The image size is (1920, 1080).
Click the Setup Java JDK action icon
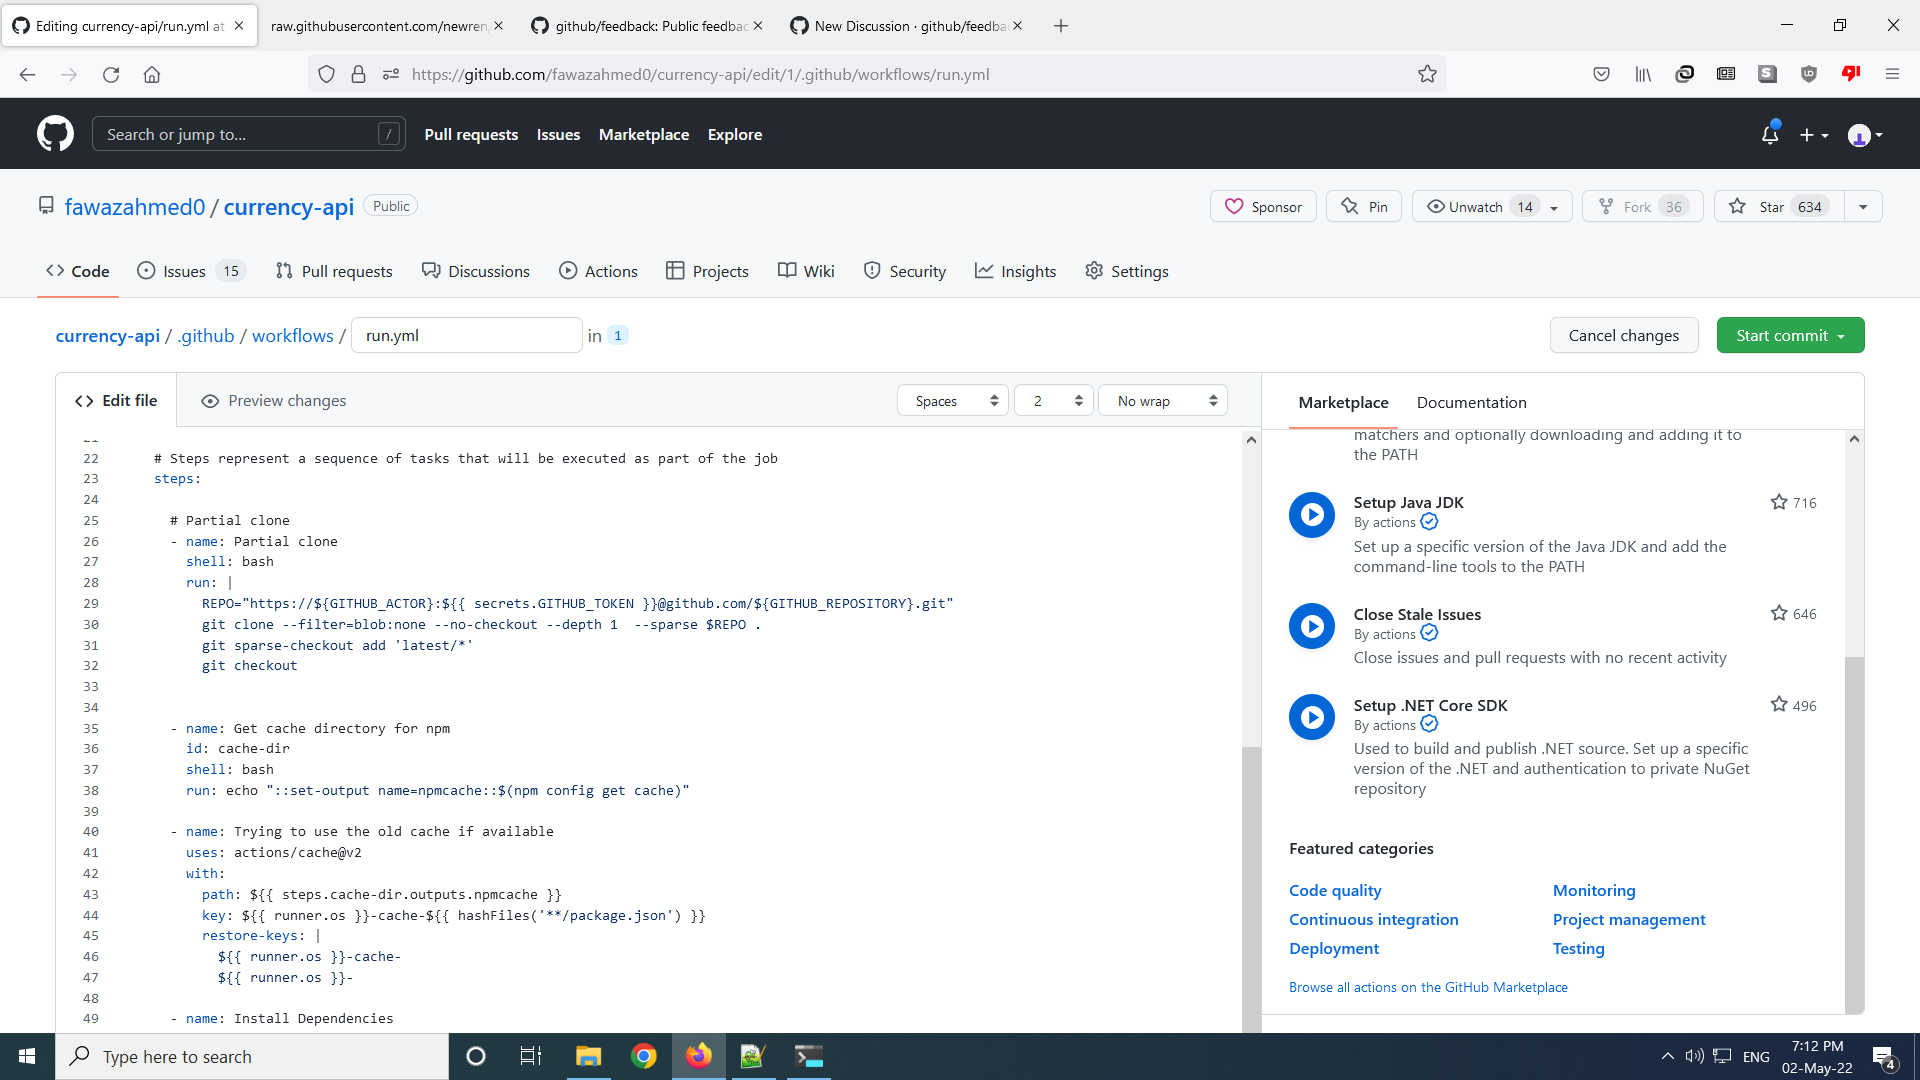pyautogui.click(x=1312, y=514)
